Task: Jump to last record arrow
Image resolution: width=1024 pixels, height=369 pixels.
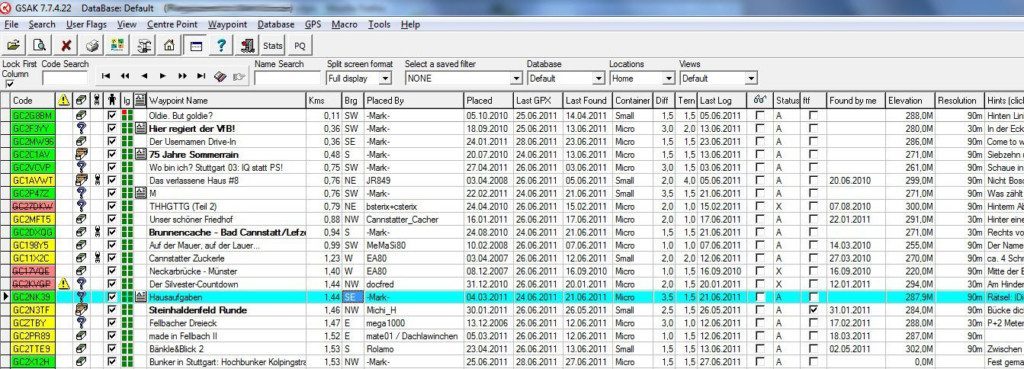Action: (201, 76)
